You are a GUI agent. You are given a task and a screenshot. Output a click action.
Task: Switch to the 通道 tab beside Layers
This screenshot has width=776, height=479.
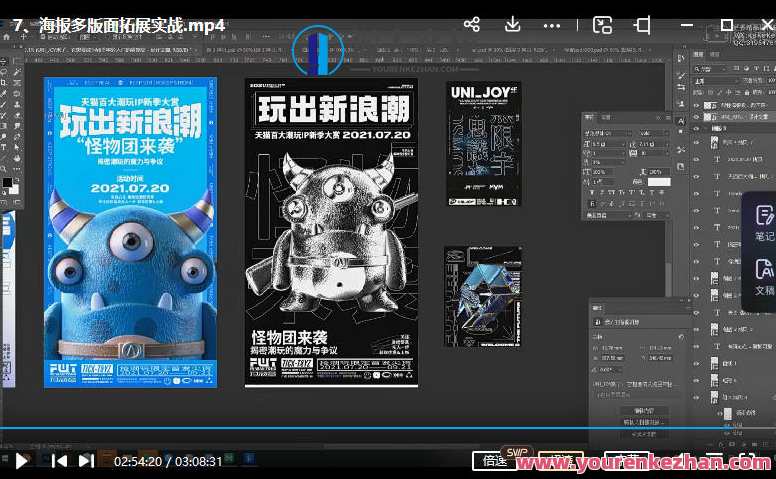point(715,54)
